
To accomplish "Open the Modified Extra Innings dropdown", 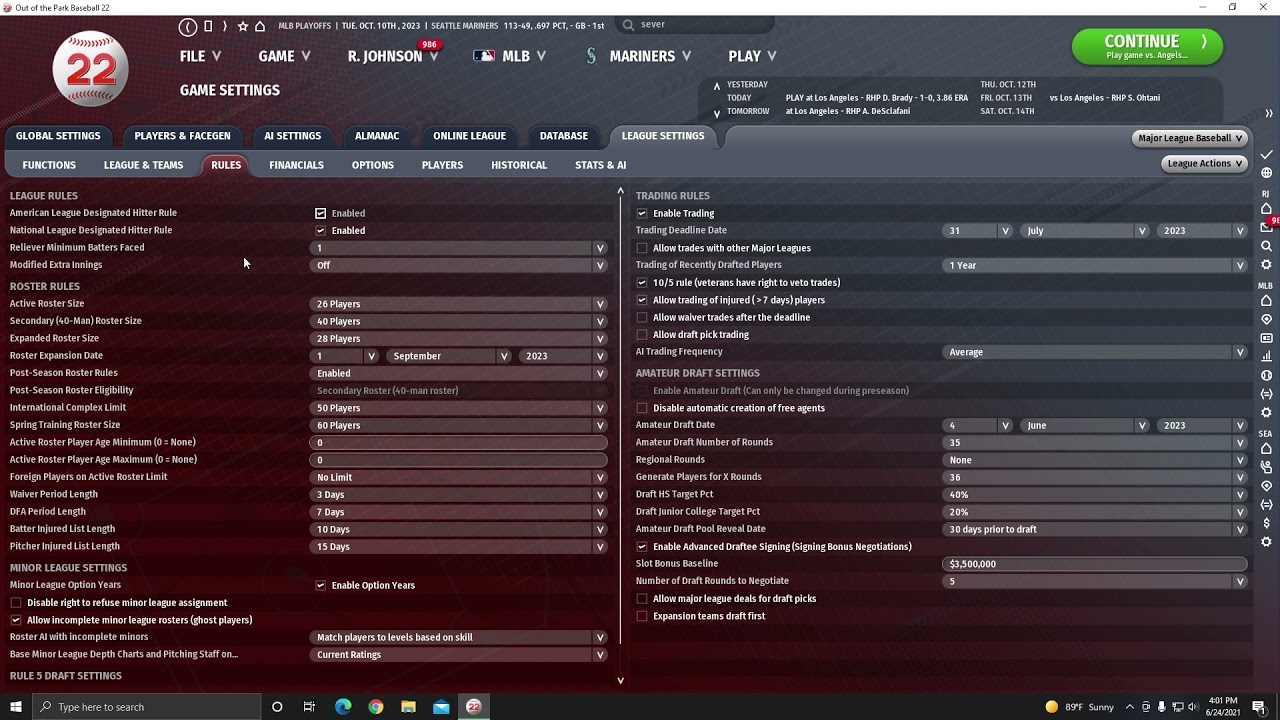I will click(x=459, y=265).
